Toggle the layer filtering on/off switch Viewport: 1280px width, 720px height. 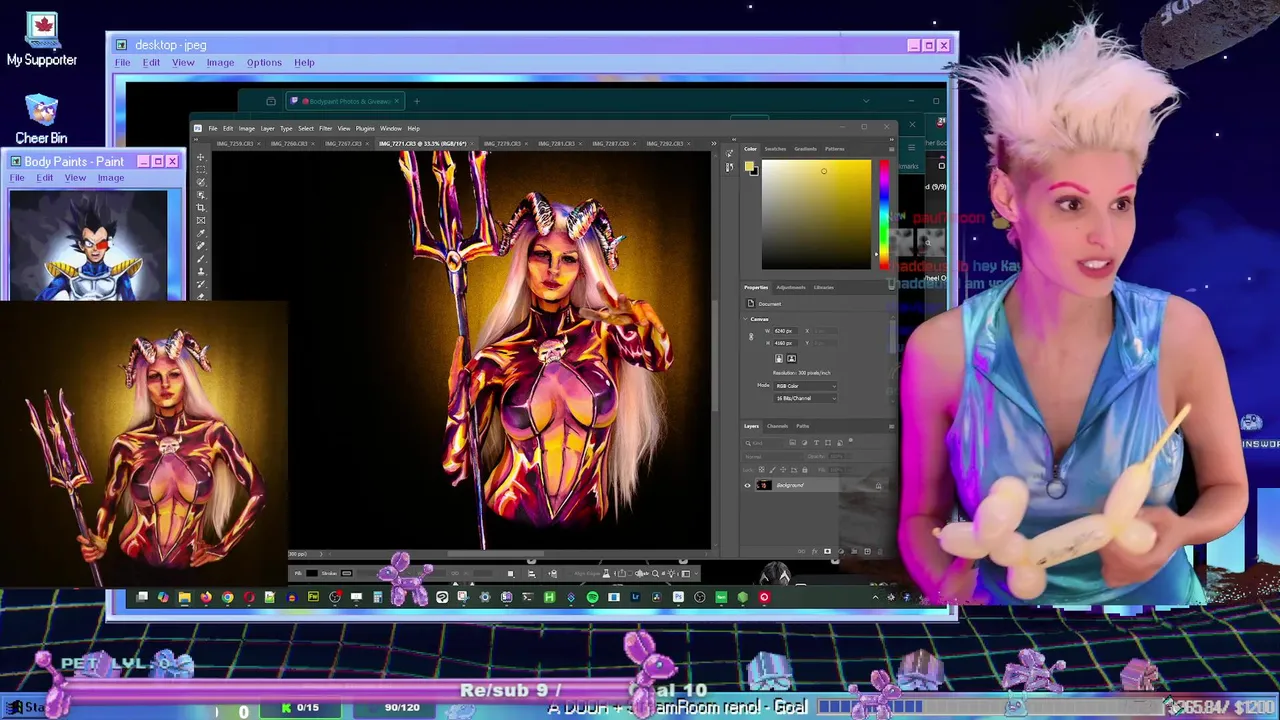click(851, 440)
